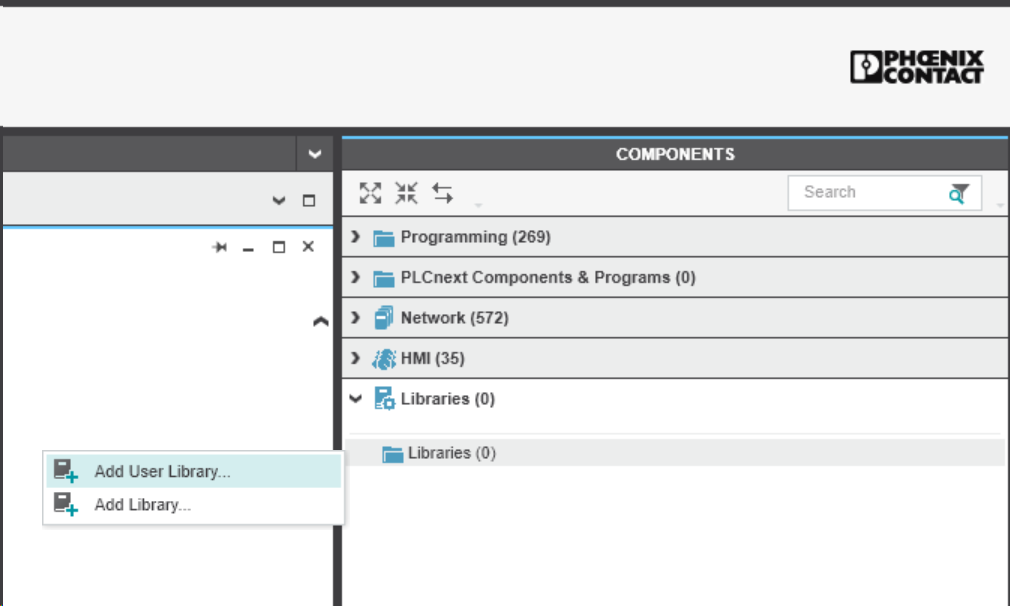The width and height of the screenshot is (1010, 606).
Task: Choose Add User Library from context menu
Action: [162, 472]
